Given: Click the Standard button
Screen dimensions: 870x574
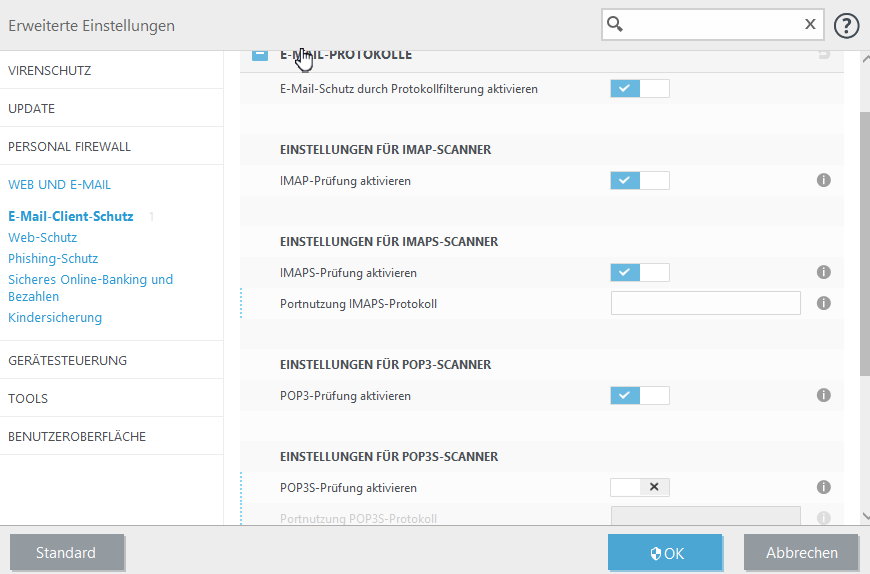Looking at the screenshot, I should pyautogui.click(x=66, y=553).
